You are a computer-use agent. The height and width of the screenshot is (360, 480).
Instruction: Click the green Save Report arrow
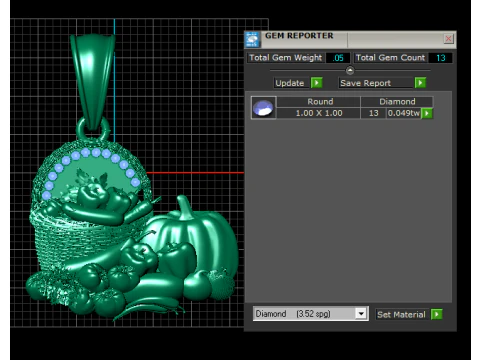[420, 83]
